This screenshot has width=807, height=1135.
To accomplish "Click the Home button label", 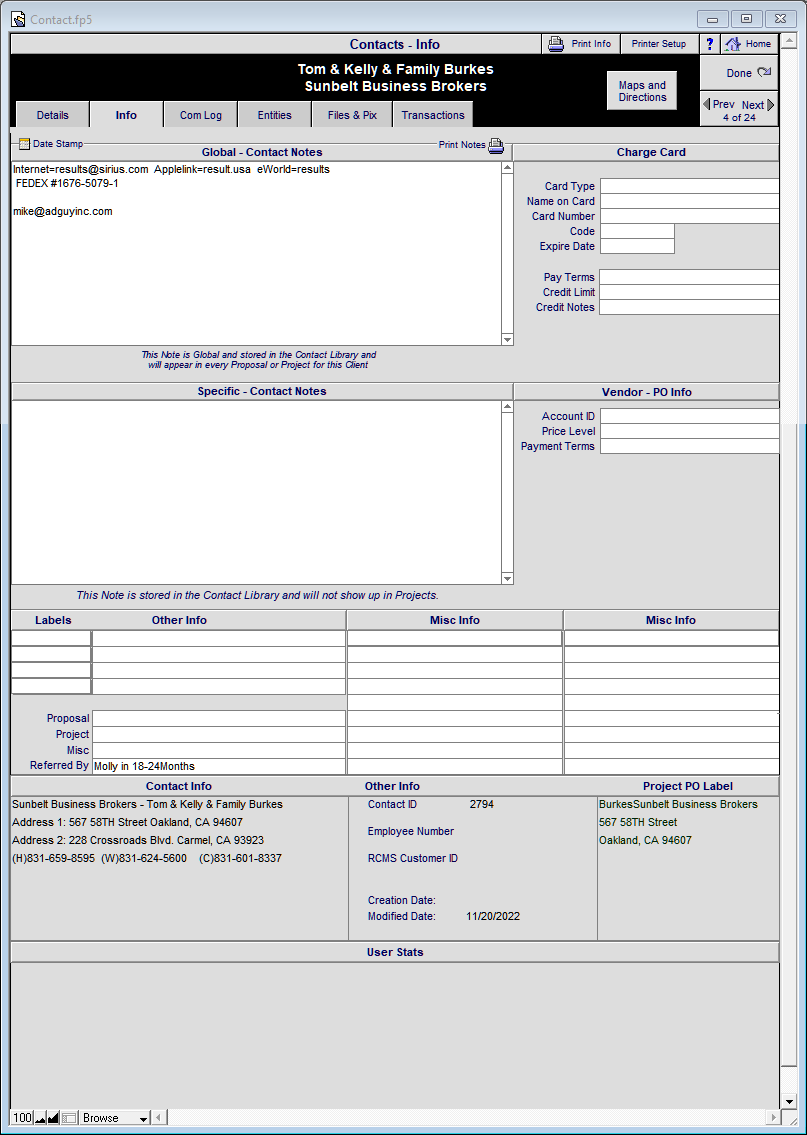I will click(758, 43).
